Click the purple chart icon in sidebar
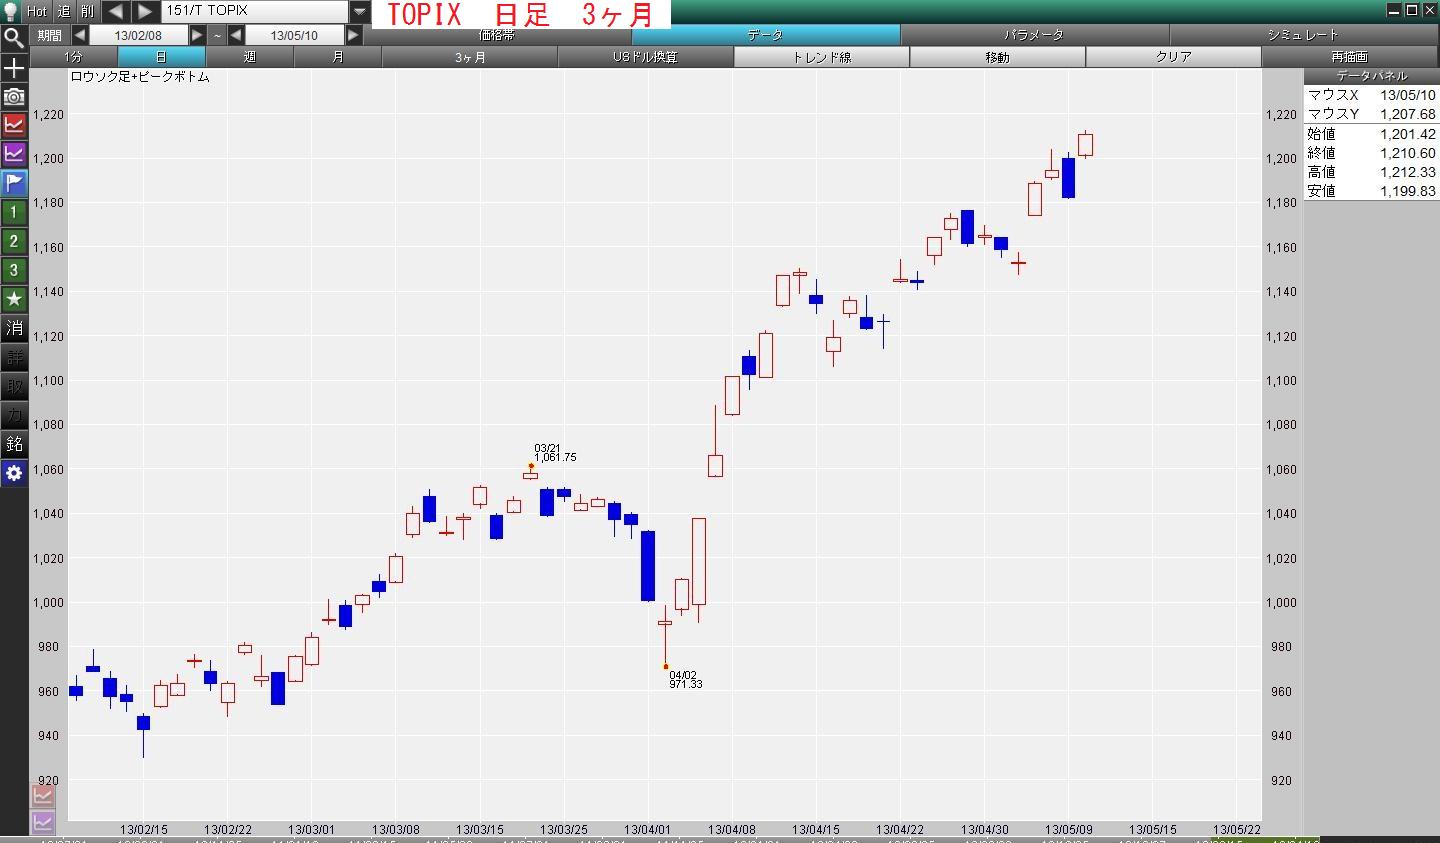The height and width of the screenshot is (843, 1440). [14, 154]
